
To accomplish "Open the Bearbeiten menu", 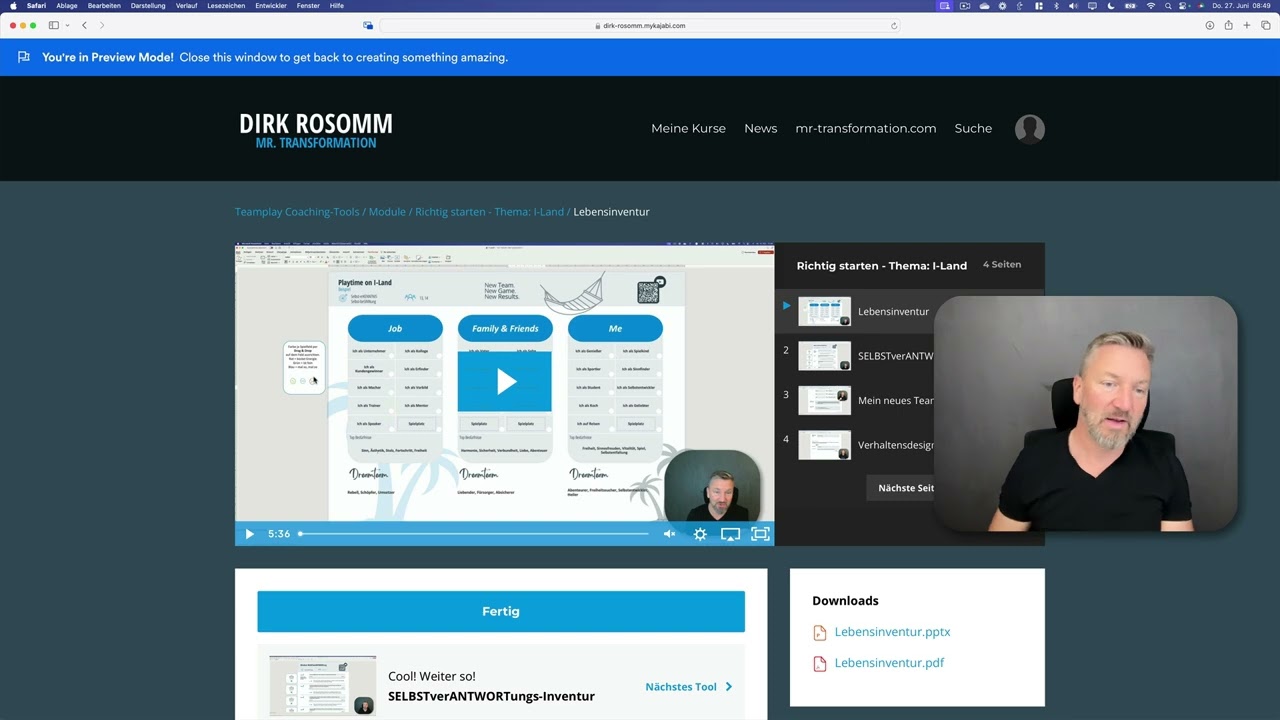I will [104, 6].
